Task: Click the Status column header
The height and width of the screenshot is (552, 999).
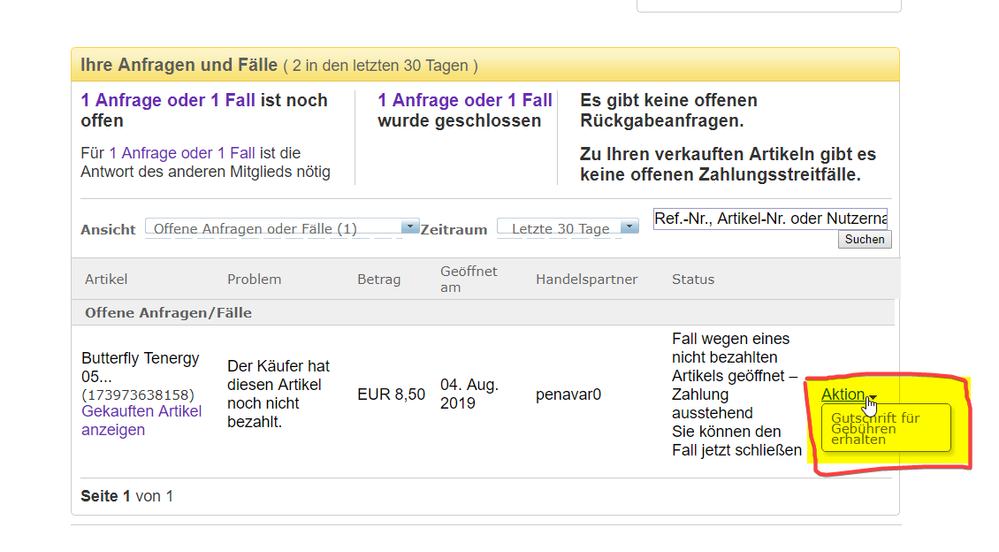Action: pyautogui.click(x=693, y=279)
